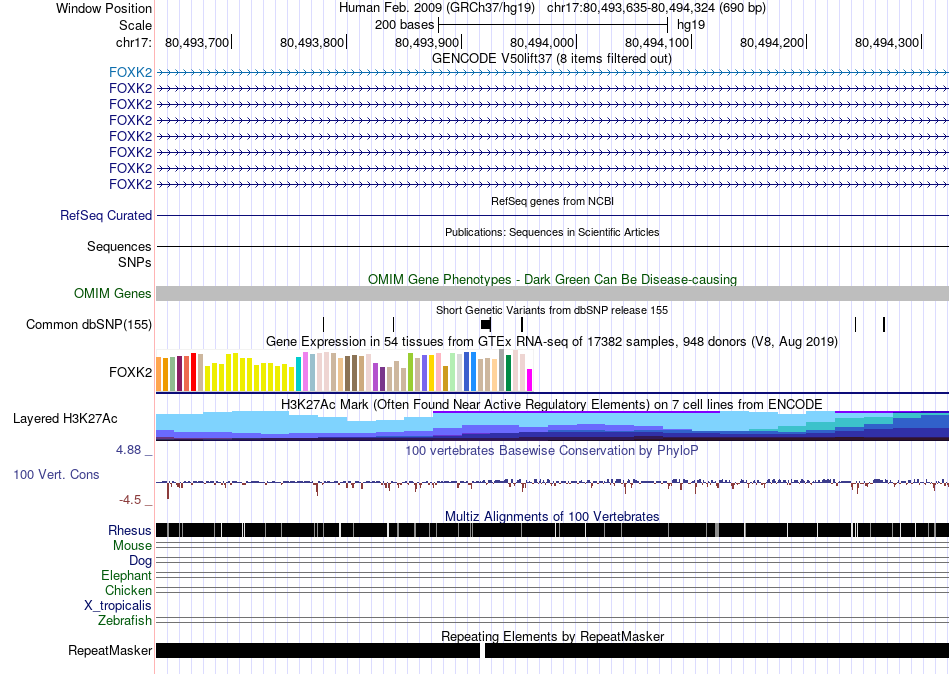The height and width of the screenshot is (674, 950).
Task: Click the Chicken alignment label
Action: click(128, 590)
